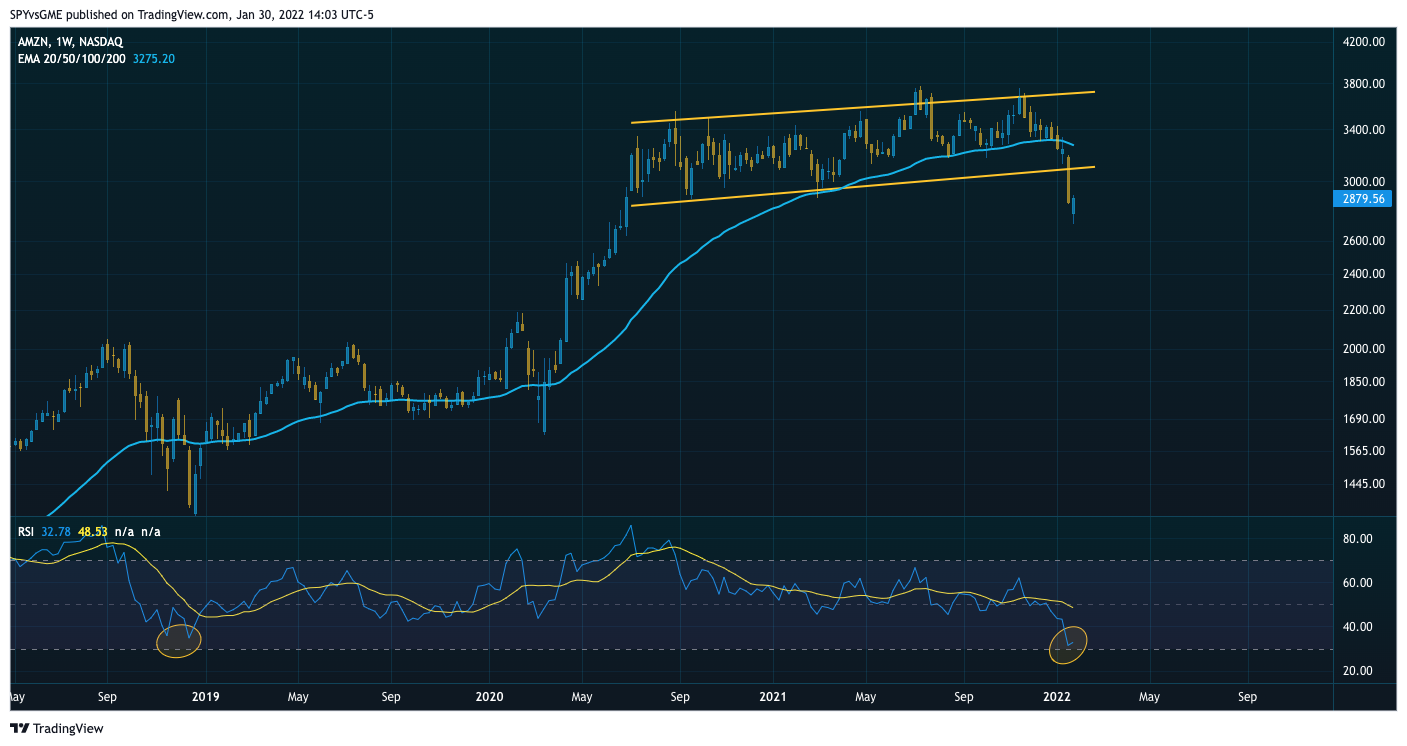The width and height of the screenshot is (1407, 746).
Task: Click the 3000.00 price axis label
Action: click(1364, 182)
